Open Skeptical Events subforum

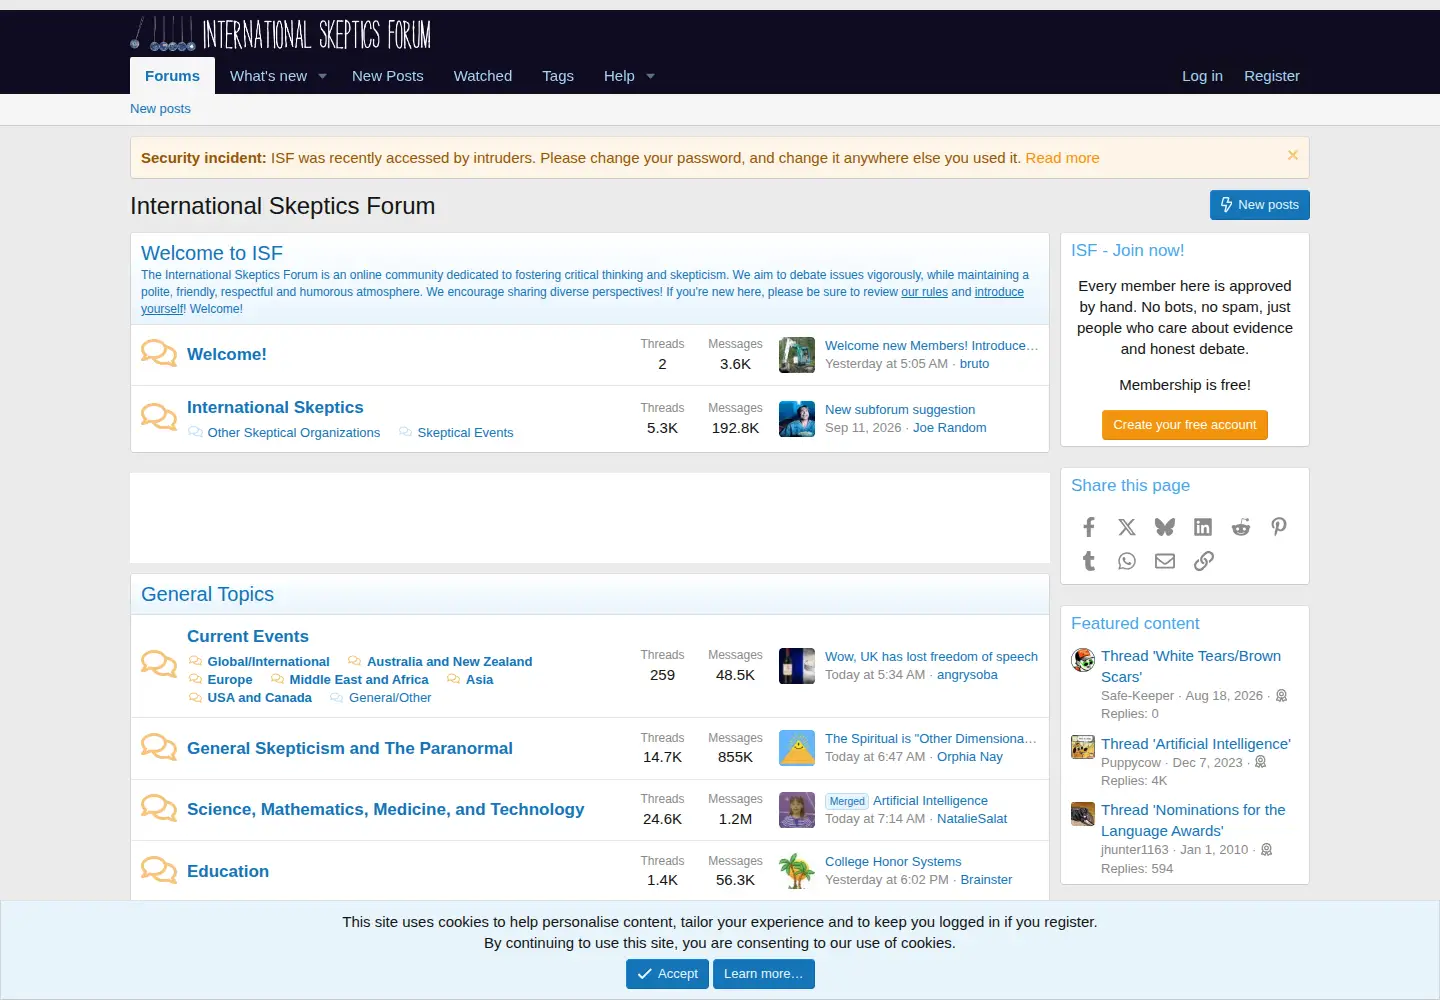point(465,433)
